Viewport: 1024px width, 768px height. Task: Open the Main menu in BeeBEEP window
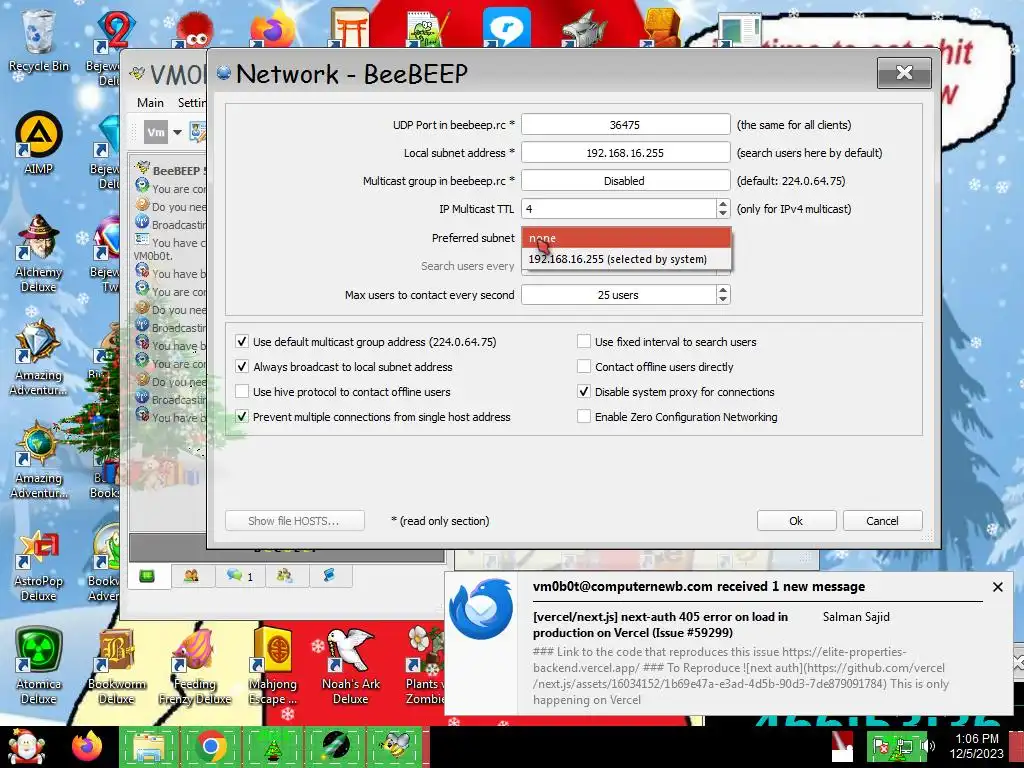pos(150,103)
